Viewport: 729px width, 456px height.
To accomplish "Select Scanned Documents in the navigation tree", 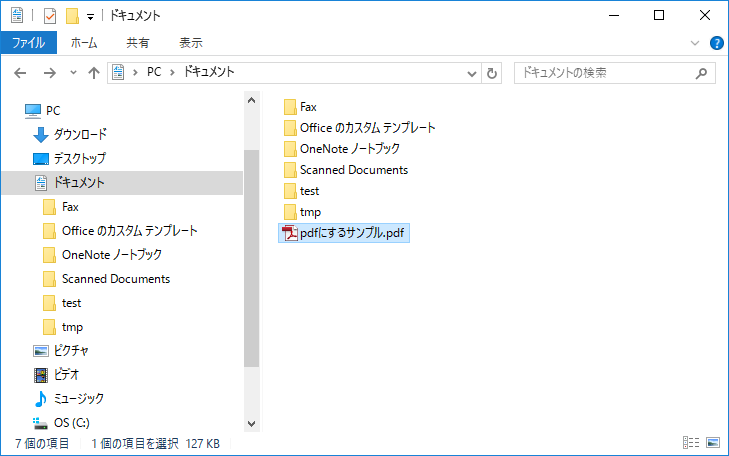I will 116,279.
